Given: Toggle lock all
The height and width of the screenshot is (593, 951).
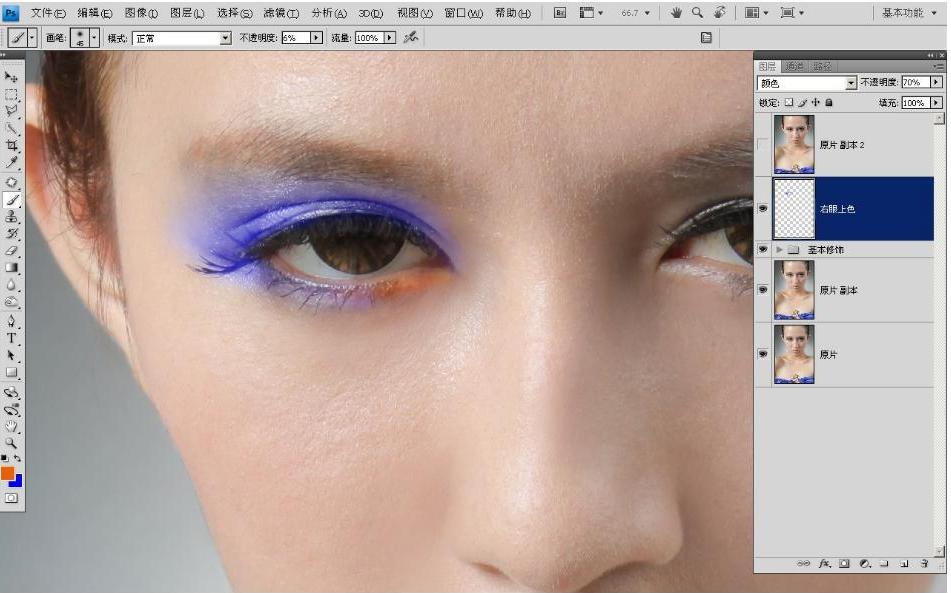Looking at the screenshot, I should pos(829,102).
